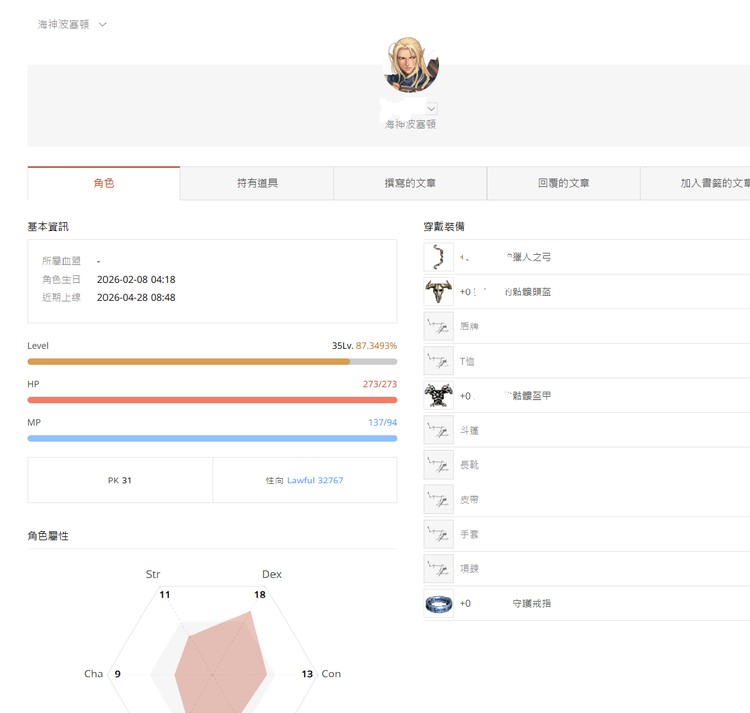Click the hunter bow weapon icon
The height and width of the screenshot is (713, 750).
pos(438,257)
